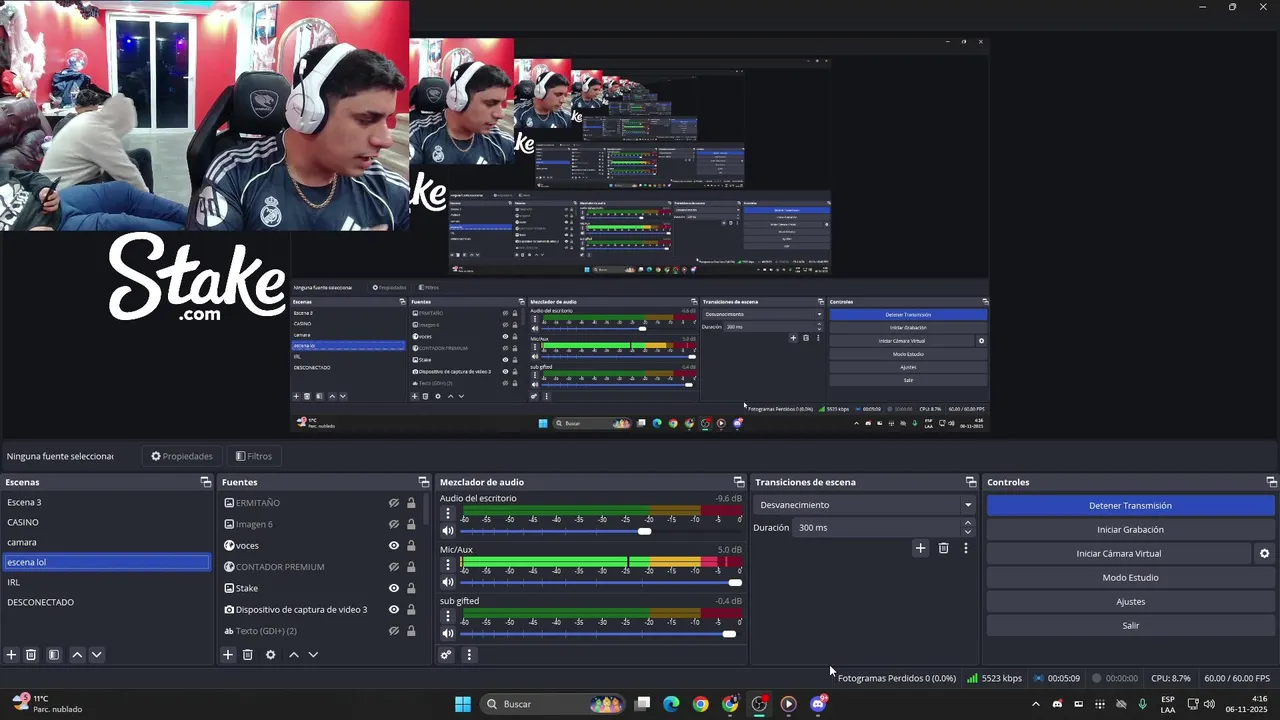Adjust Audio del escritorio volume slider

click(645, 531)
